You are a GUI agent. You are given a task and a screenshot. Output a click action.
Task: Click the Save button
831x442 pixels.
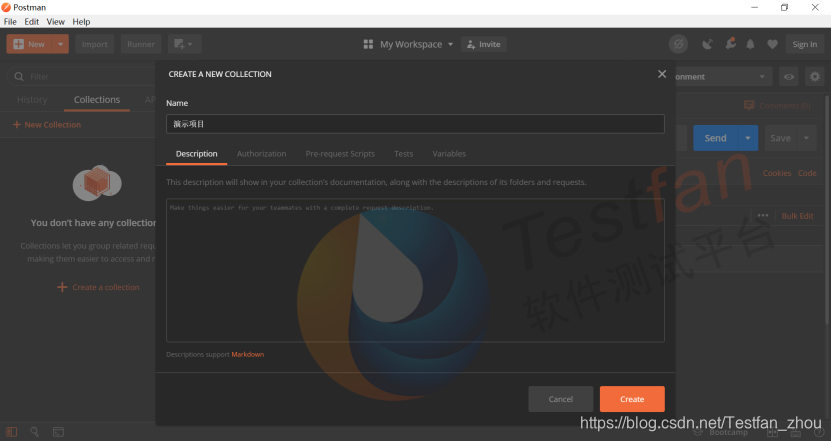(x=780, y=138)
